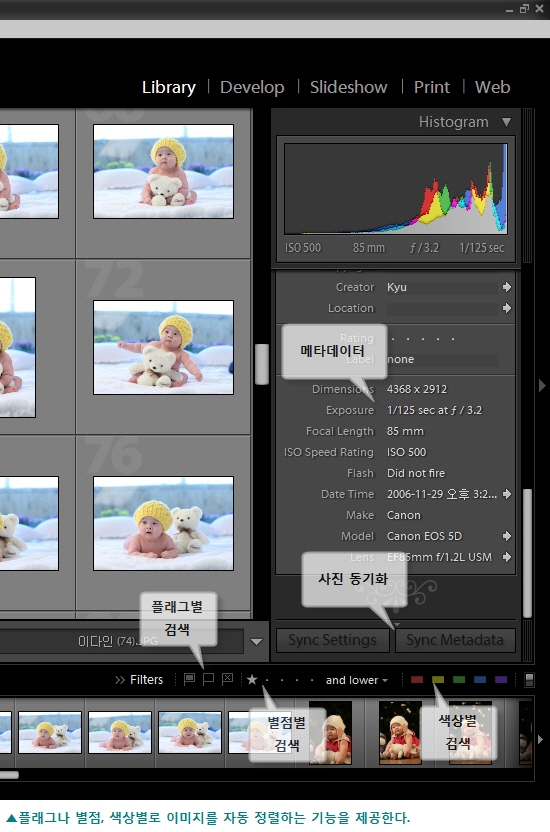550x832 pixels.
Task: Collapse the right panel side arrow
Action: (542, 385)
